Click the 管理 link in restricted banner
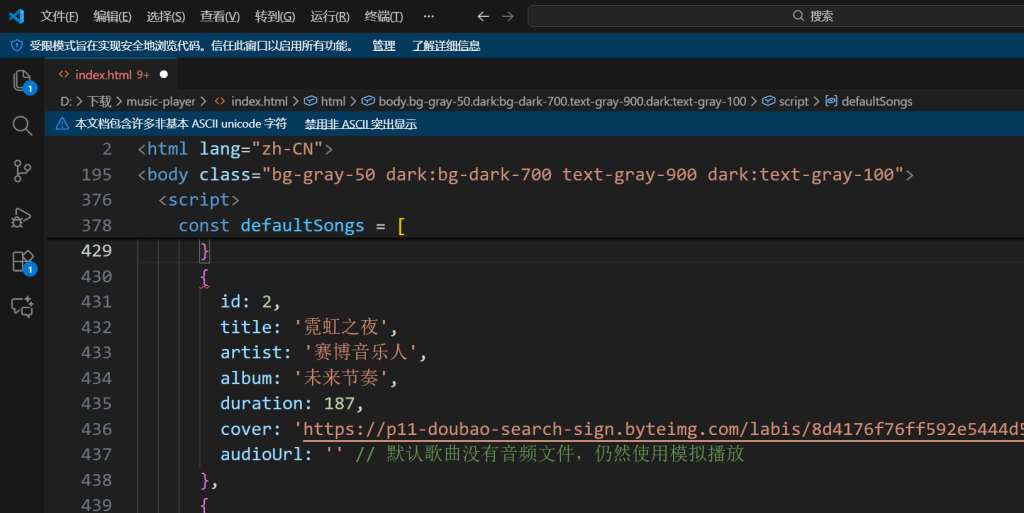This screenshot has height=513, width=1024. pyautogui.click(x=384, y=46)
